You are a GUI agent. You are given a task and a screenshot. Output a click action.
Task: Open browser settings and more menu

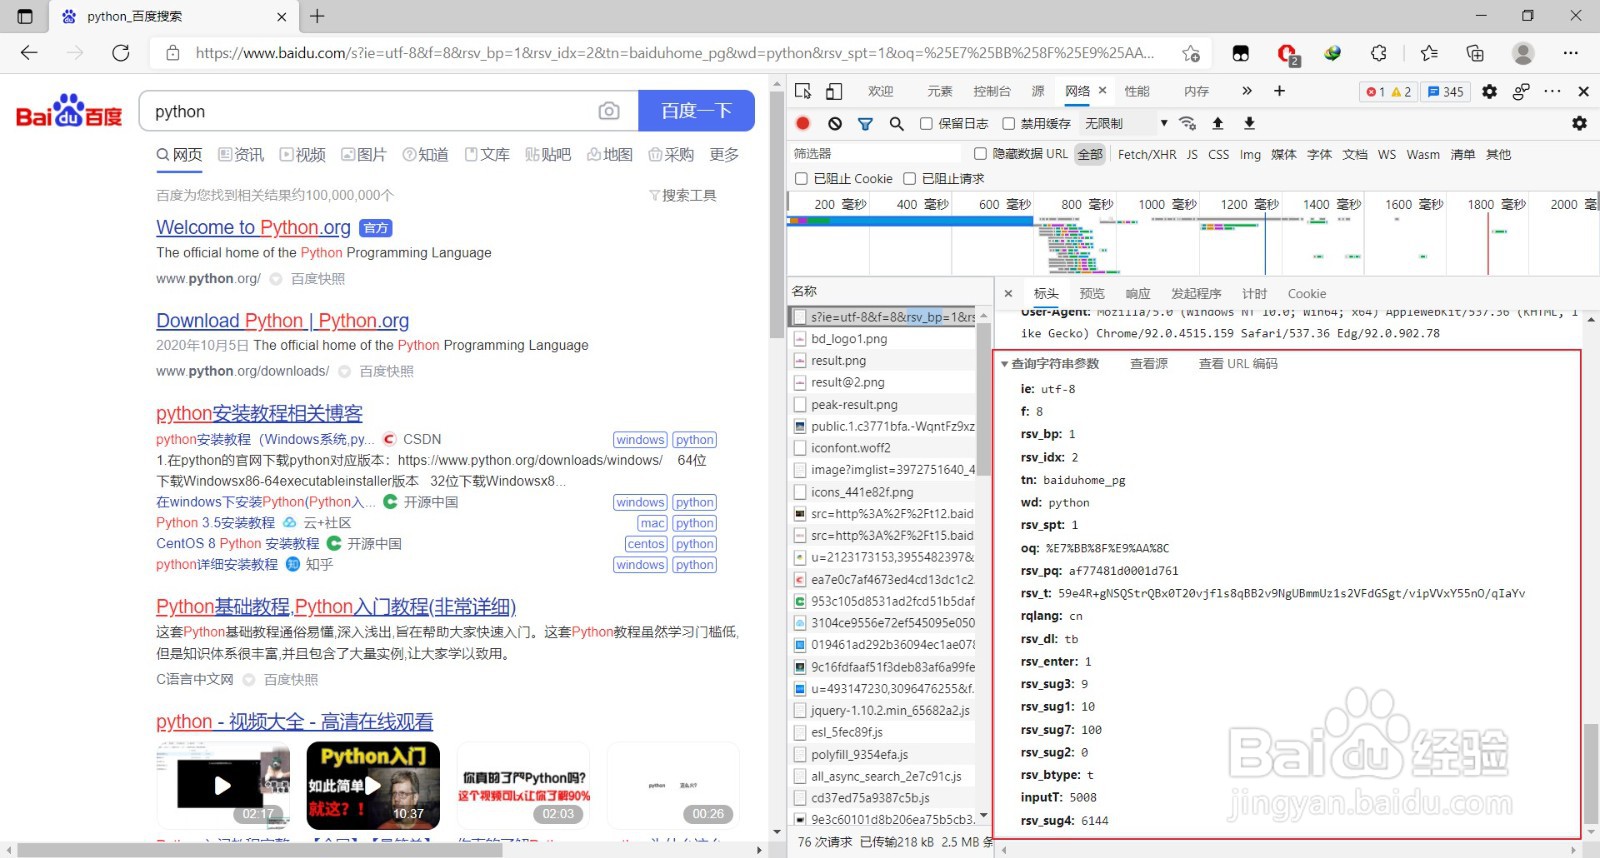[x=1570, y=53]
